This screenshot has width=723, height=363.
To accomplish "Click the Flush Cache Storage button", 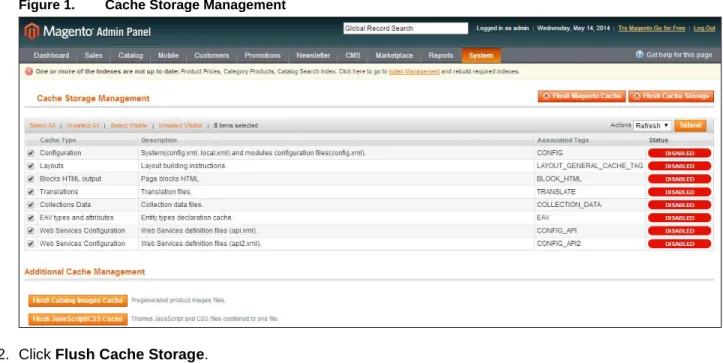I will [671, 96].
